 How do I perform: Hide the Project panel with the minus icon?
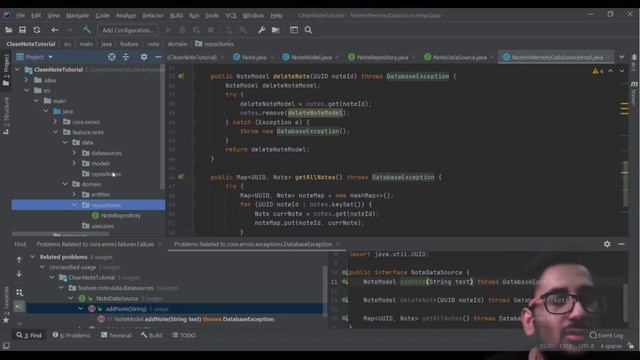(x=158, y=57)
